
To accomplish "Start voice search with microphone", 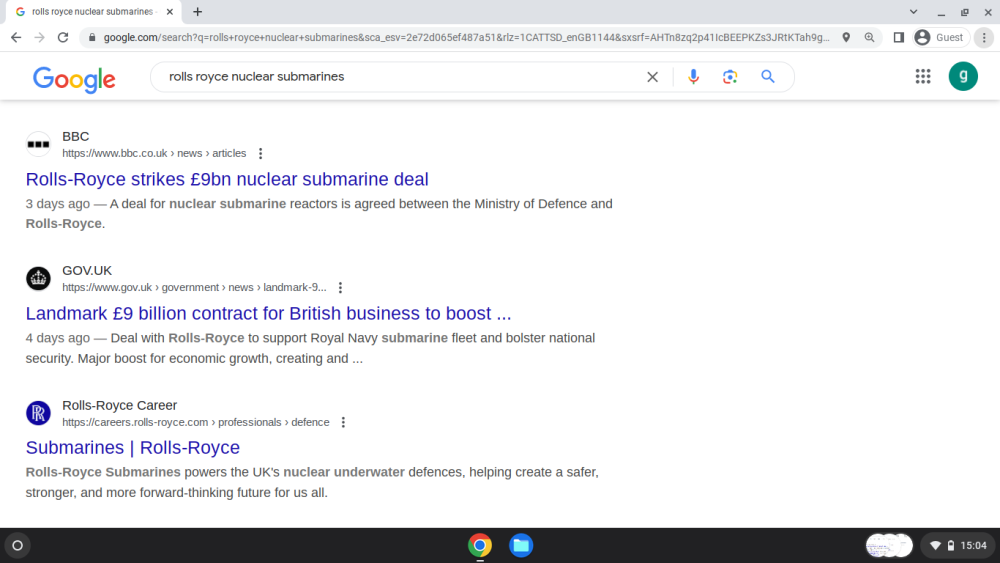I will (693, 77).
